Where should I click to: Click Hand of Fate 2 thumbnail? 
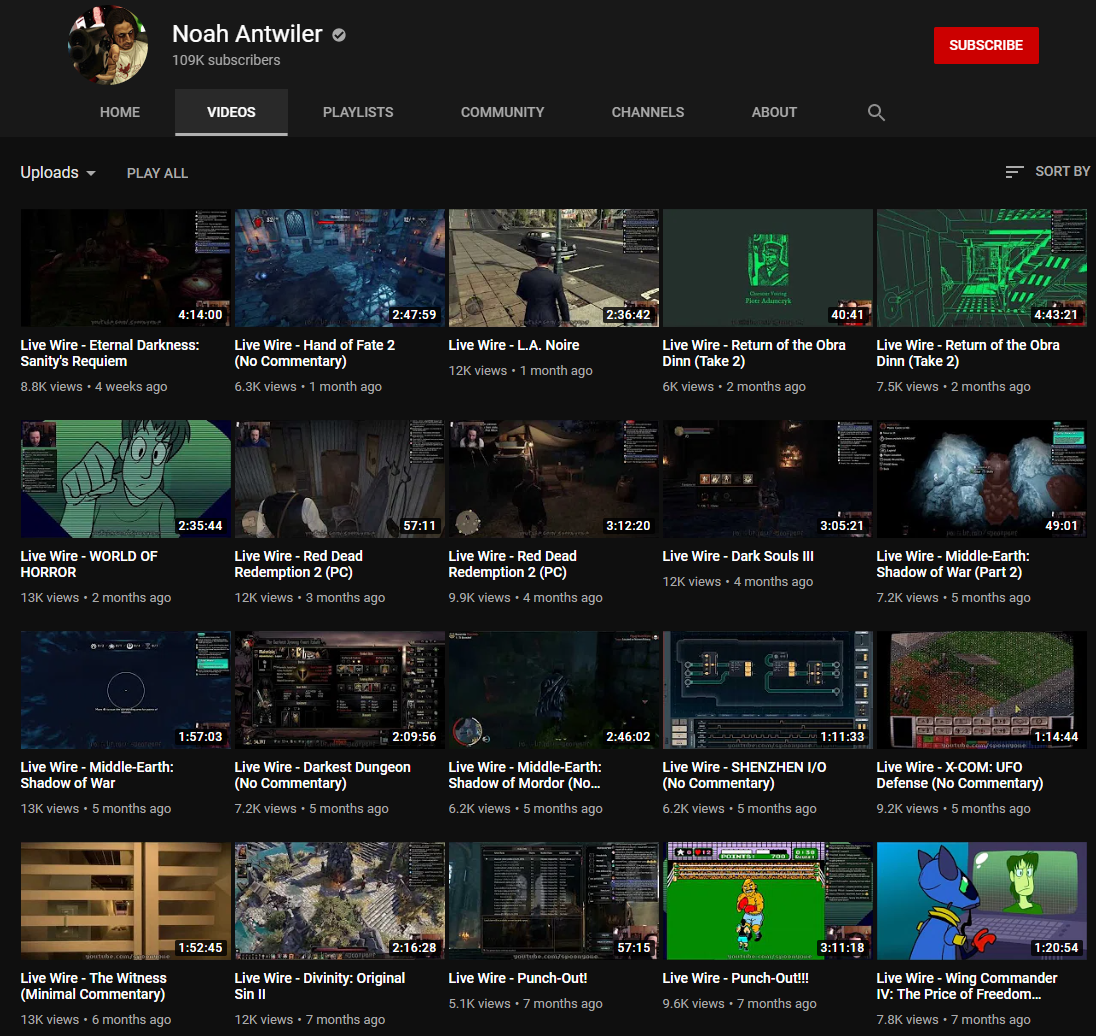click(x=340, y=268)
